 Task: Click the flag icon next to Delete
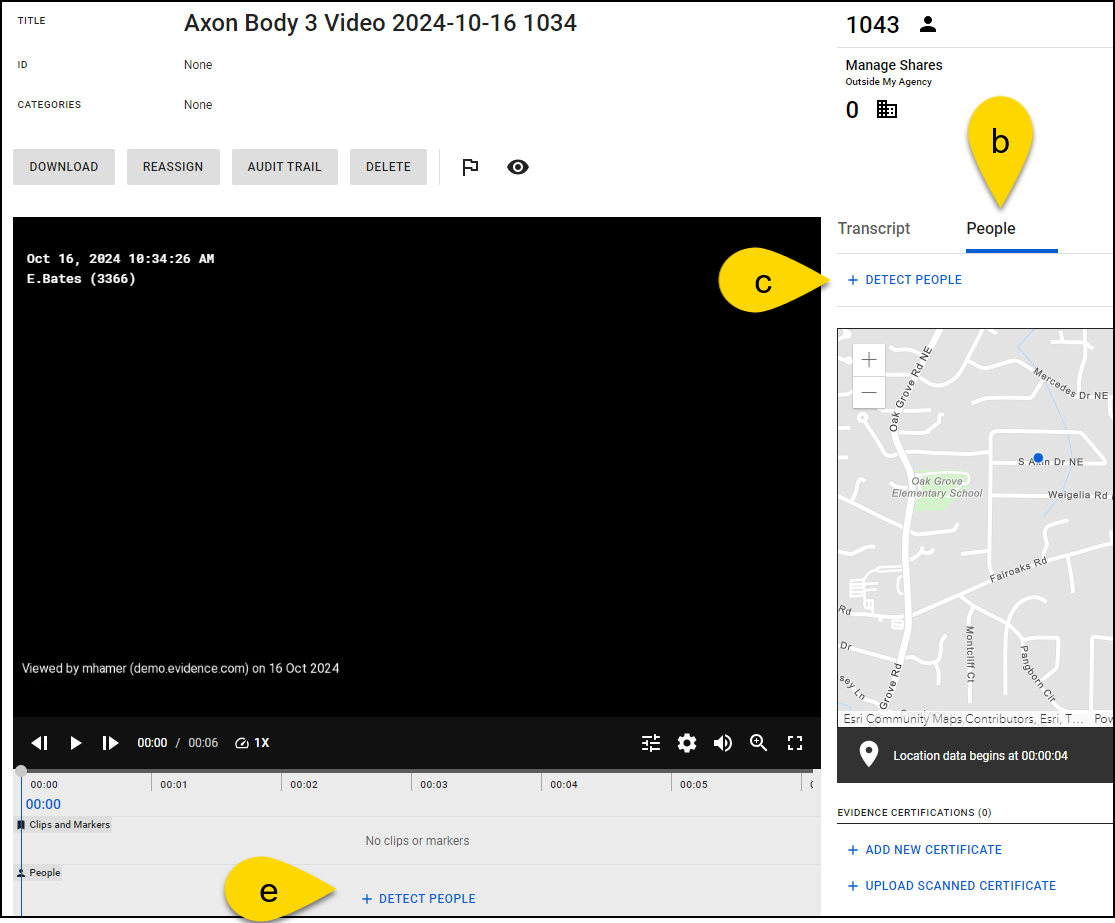[470, 167]
